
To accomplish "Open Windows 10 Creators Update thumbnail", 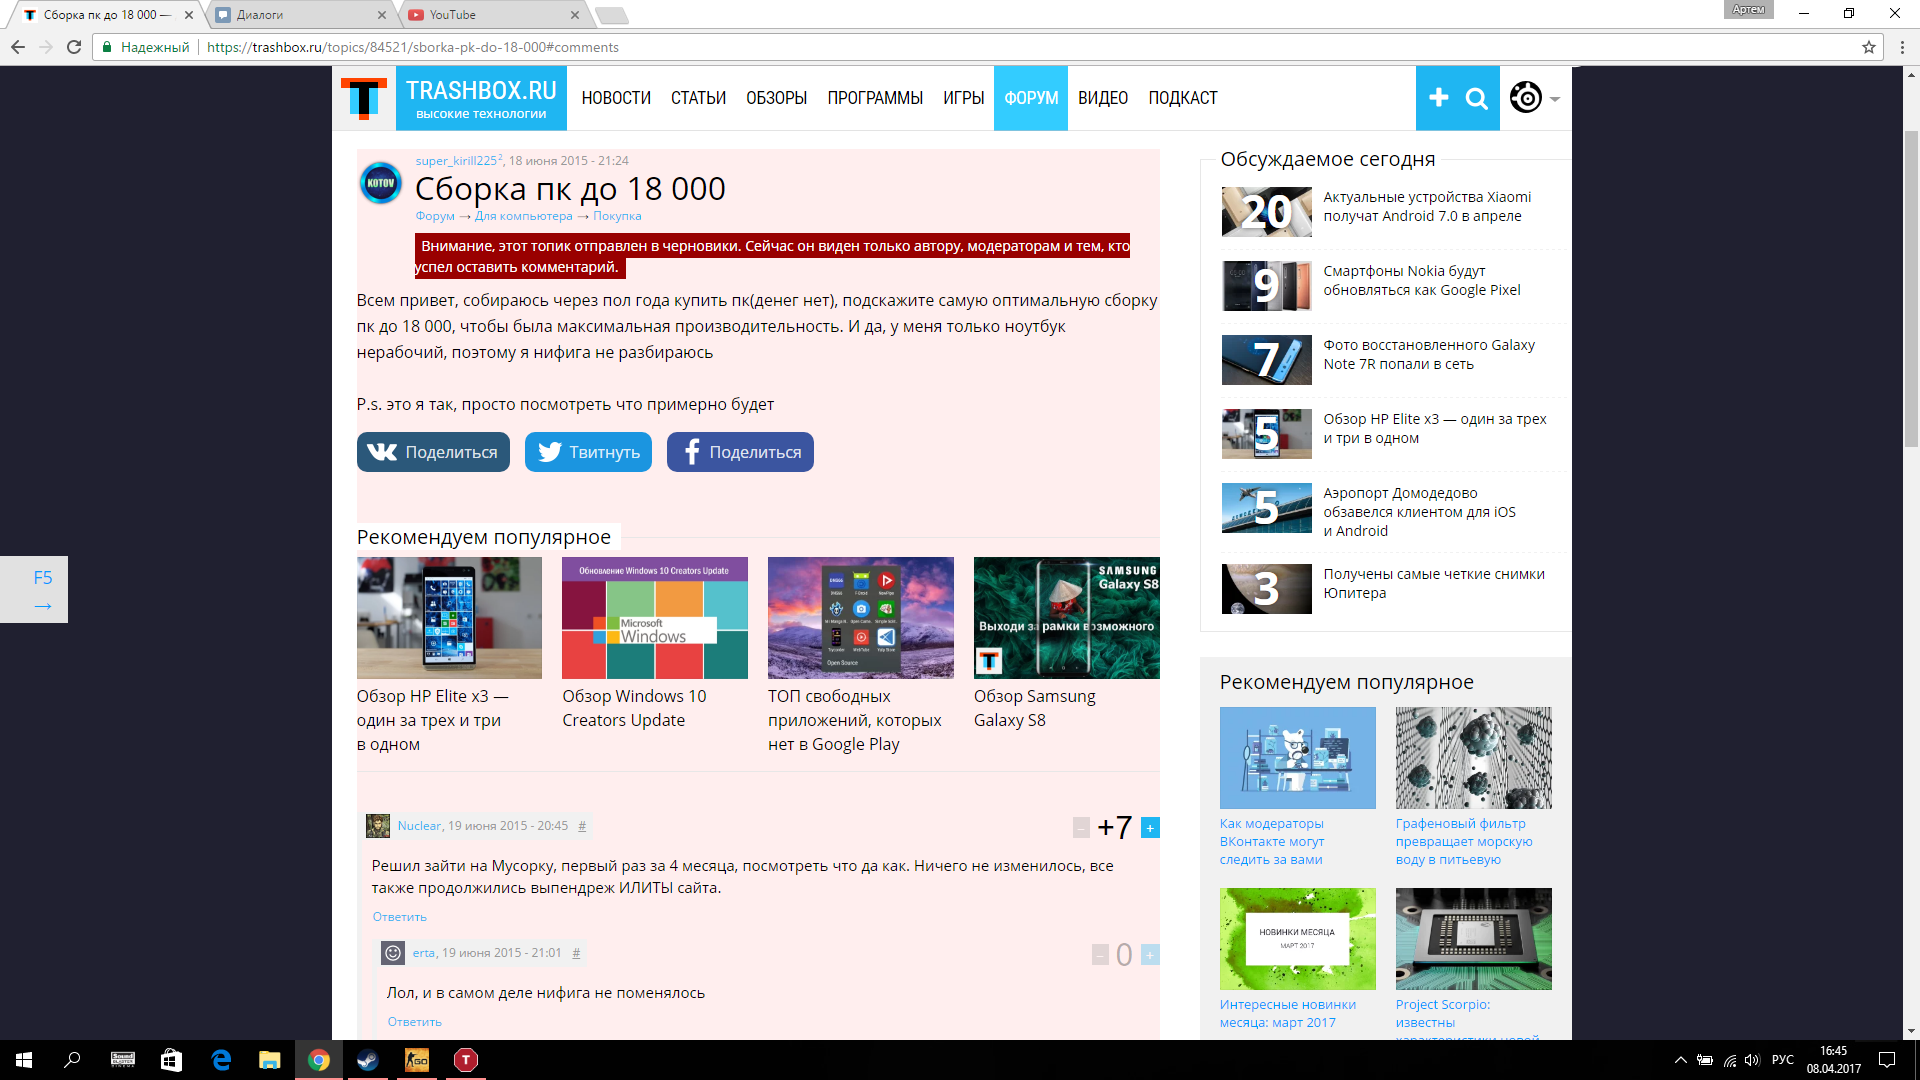I will click(x=655, y=618).
